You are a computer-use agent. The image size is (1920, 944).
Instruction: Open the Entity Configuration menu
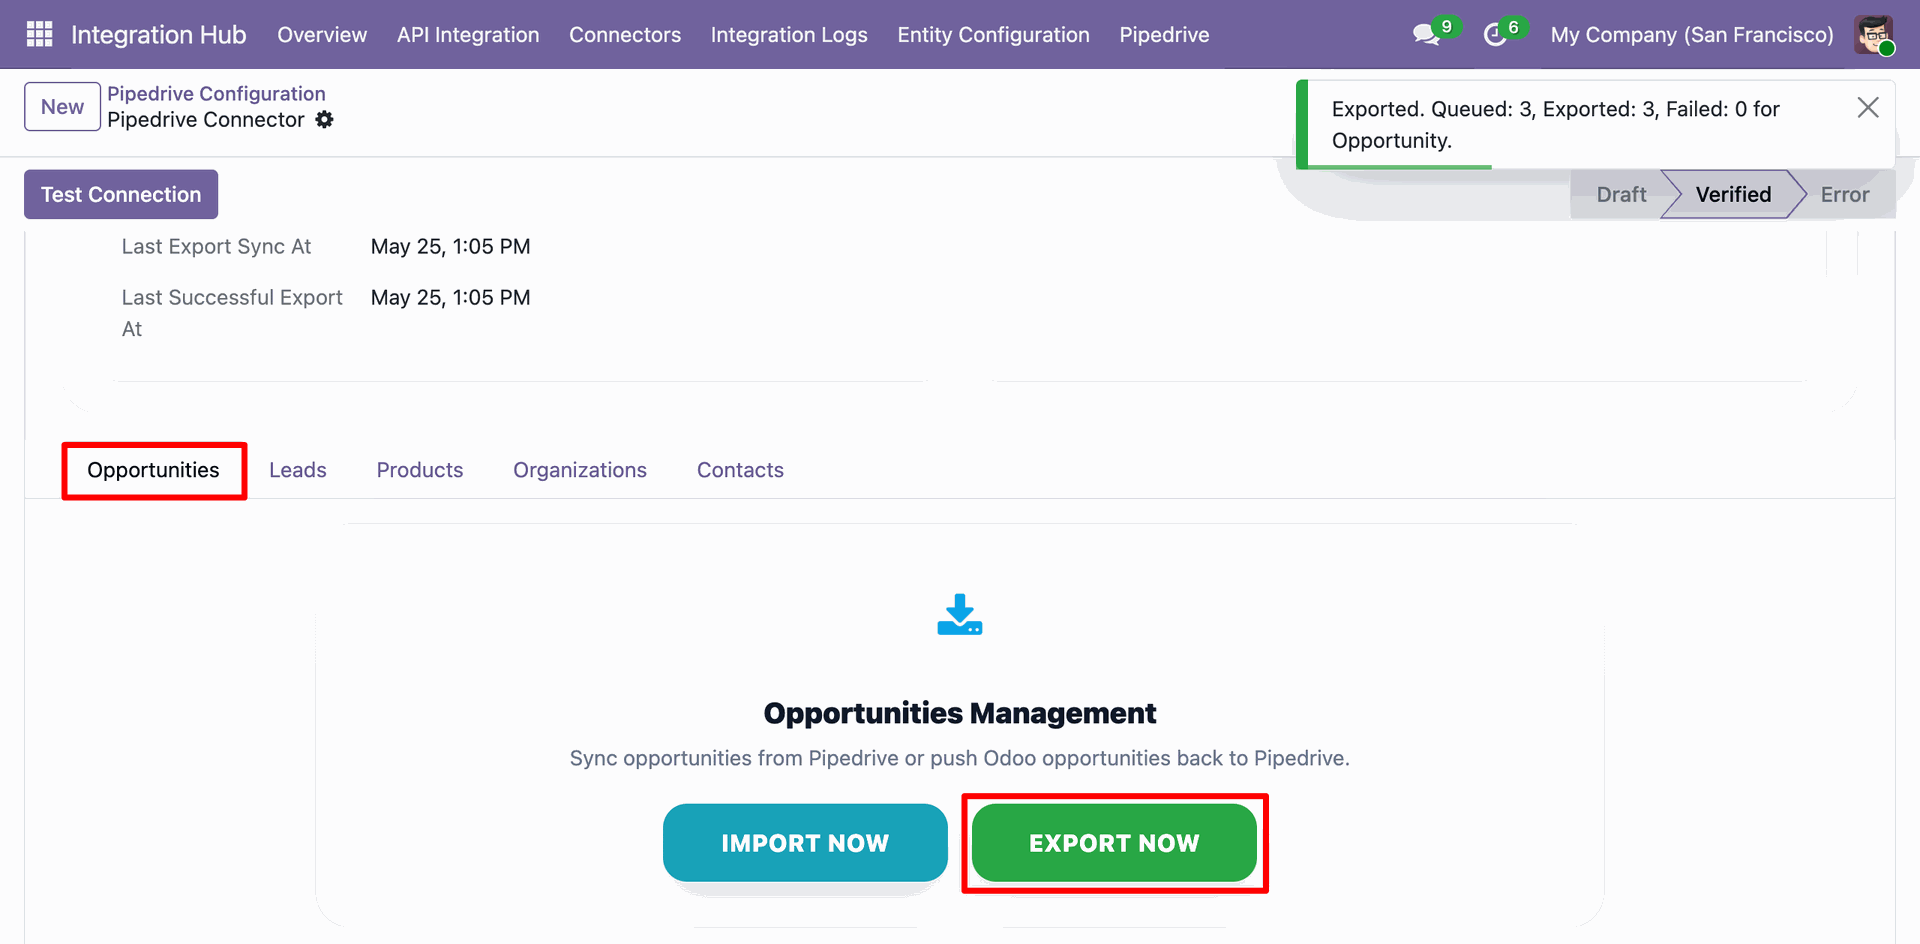pyautogui.click(x=993, y=35)
